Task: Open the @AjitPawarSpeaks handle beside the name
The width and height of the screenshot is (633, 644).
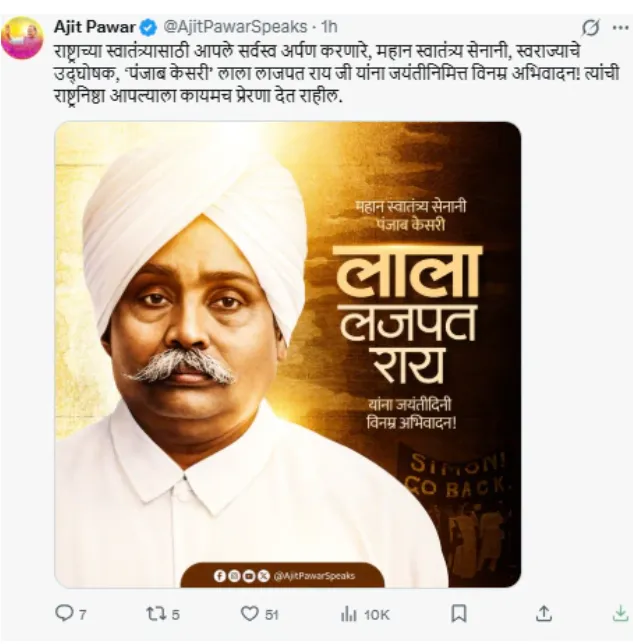Action: (x=235, y=27)
